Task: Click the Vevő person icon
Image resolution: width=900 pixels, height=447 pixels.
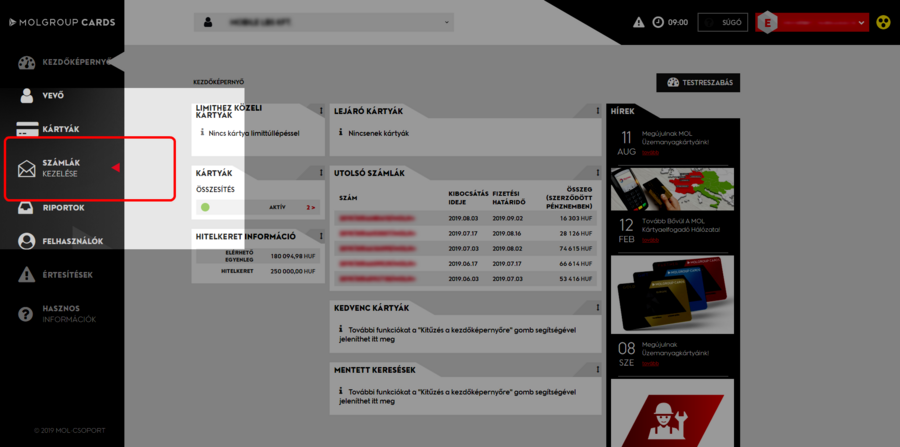Action: click(27, 96)
